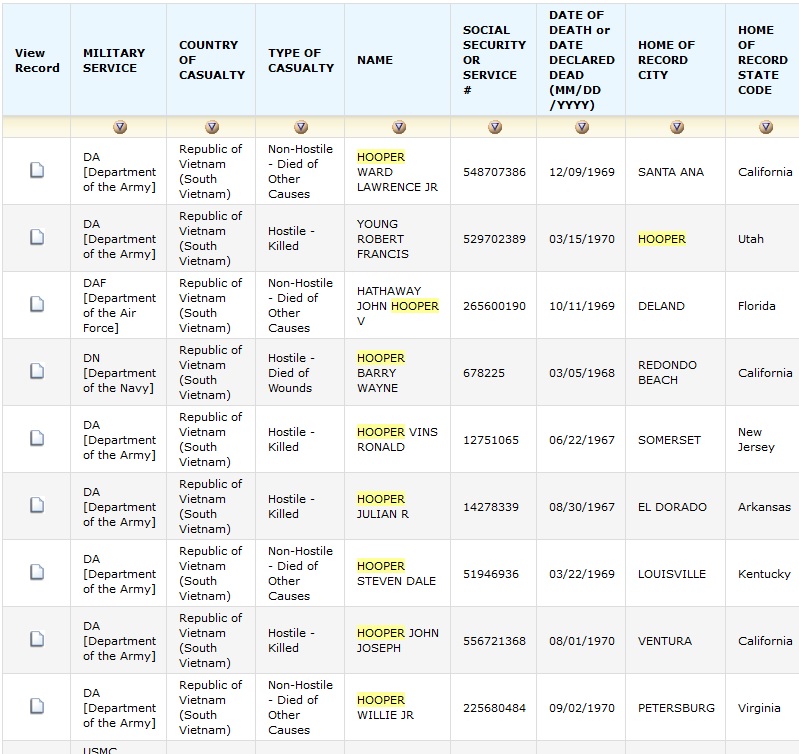View record icon for Hooper Willie Jr
The width and height of the screenshot is (799, 754).
click(x=37, y=707)
